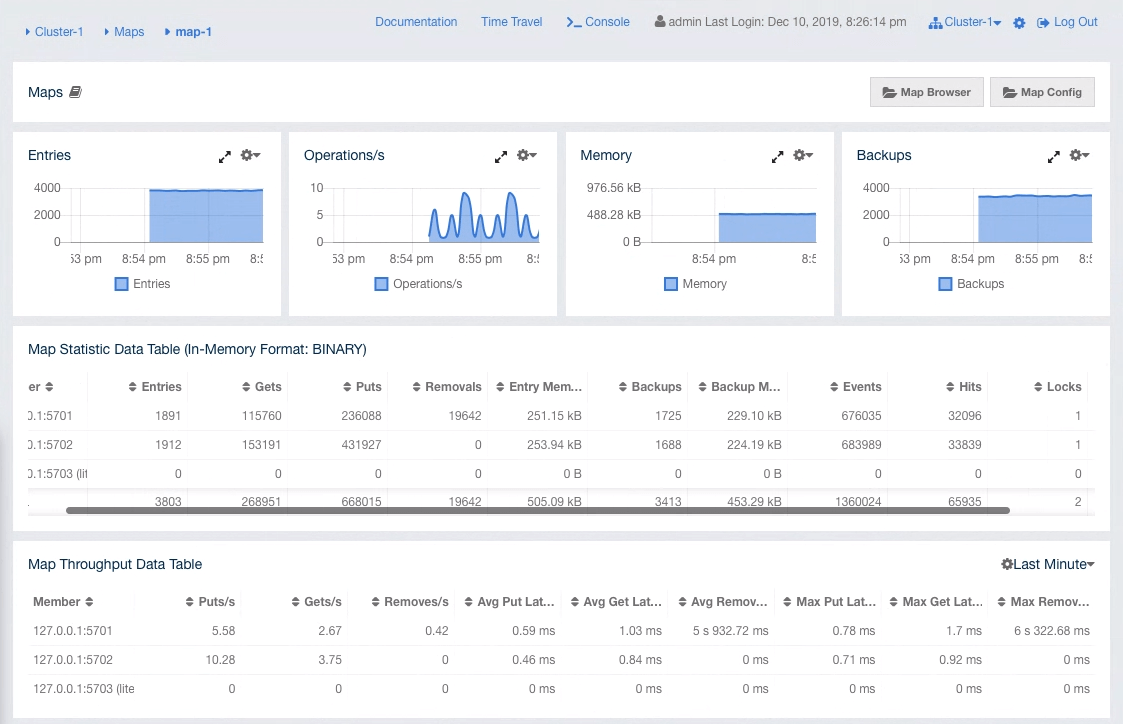Open the Entries chart gear dropdown
This screenshot has height=724, width=1123.
(x=251, y=156)
